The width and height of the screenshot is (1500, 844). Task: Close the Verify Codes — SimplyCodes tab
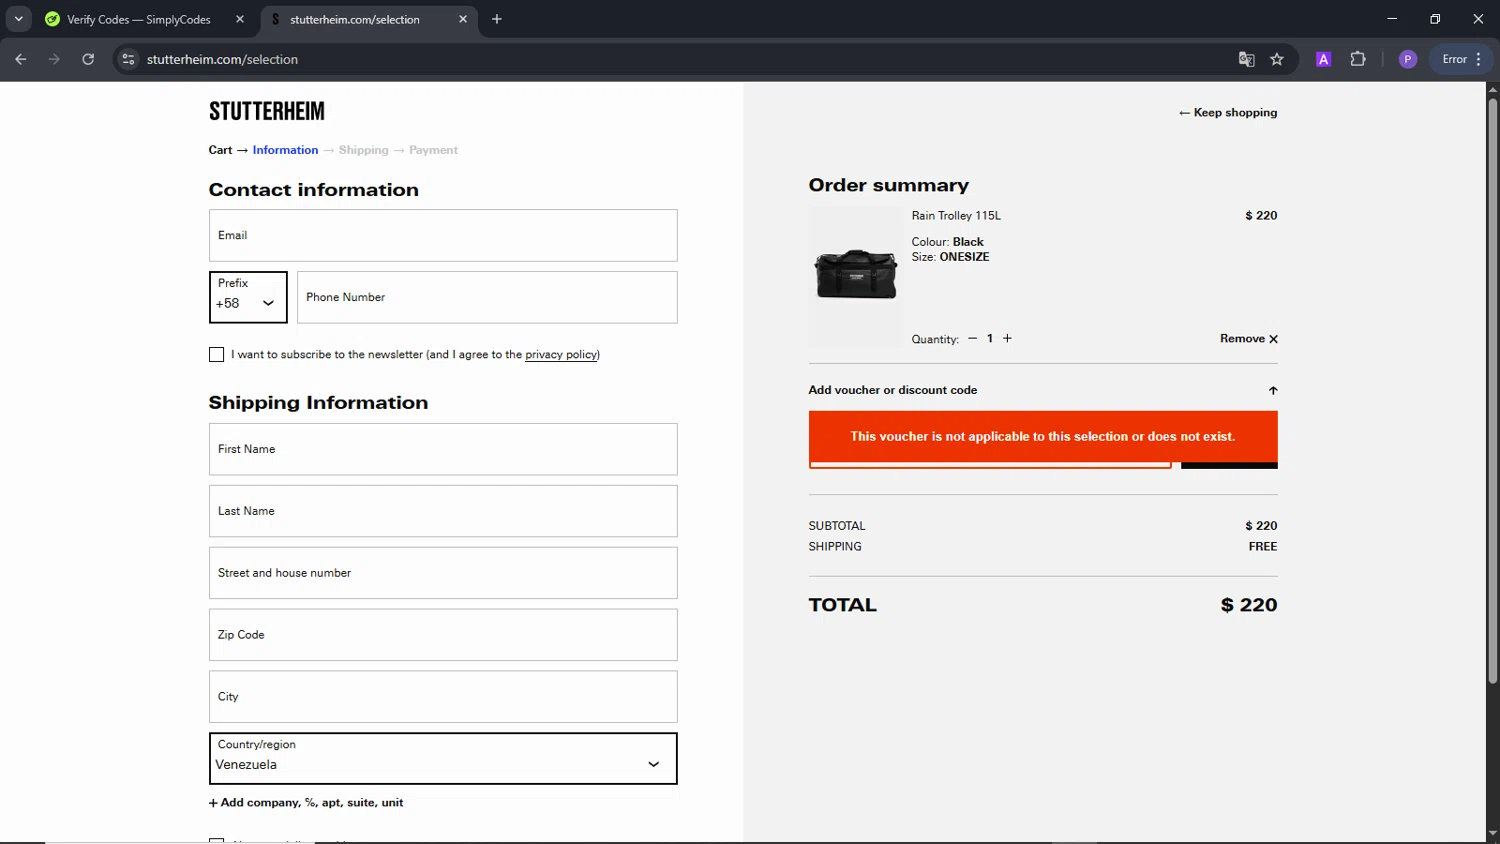[x=240, y=19]
